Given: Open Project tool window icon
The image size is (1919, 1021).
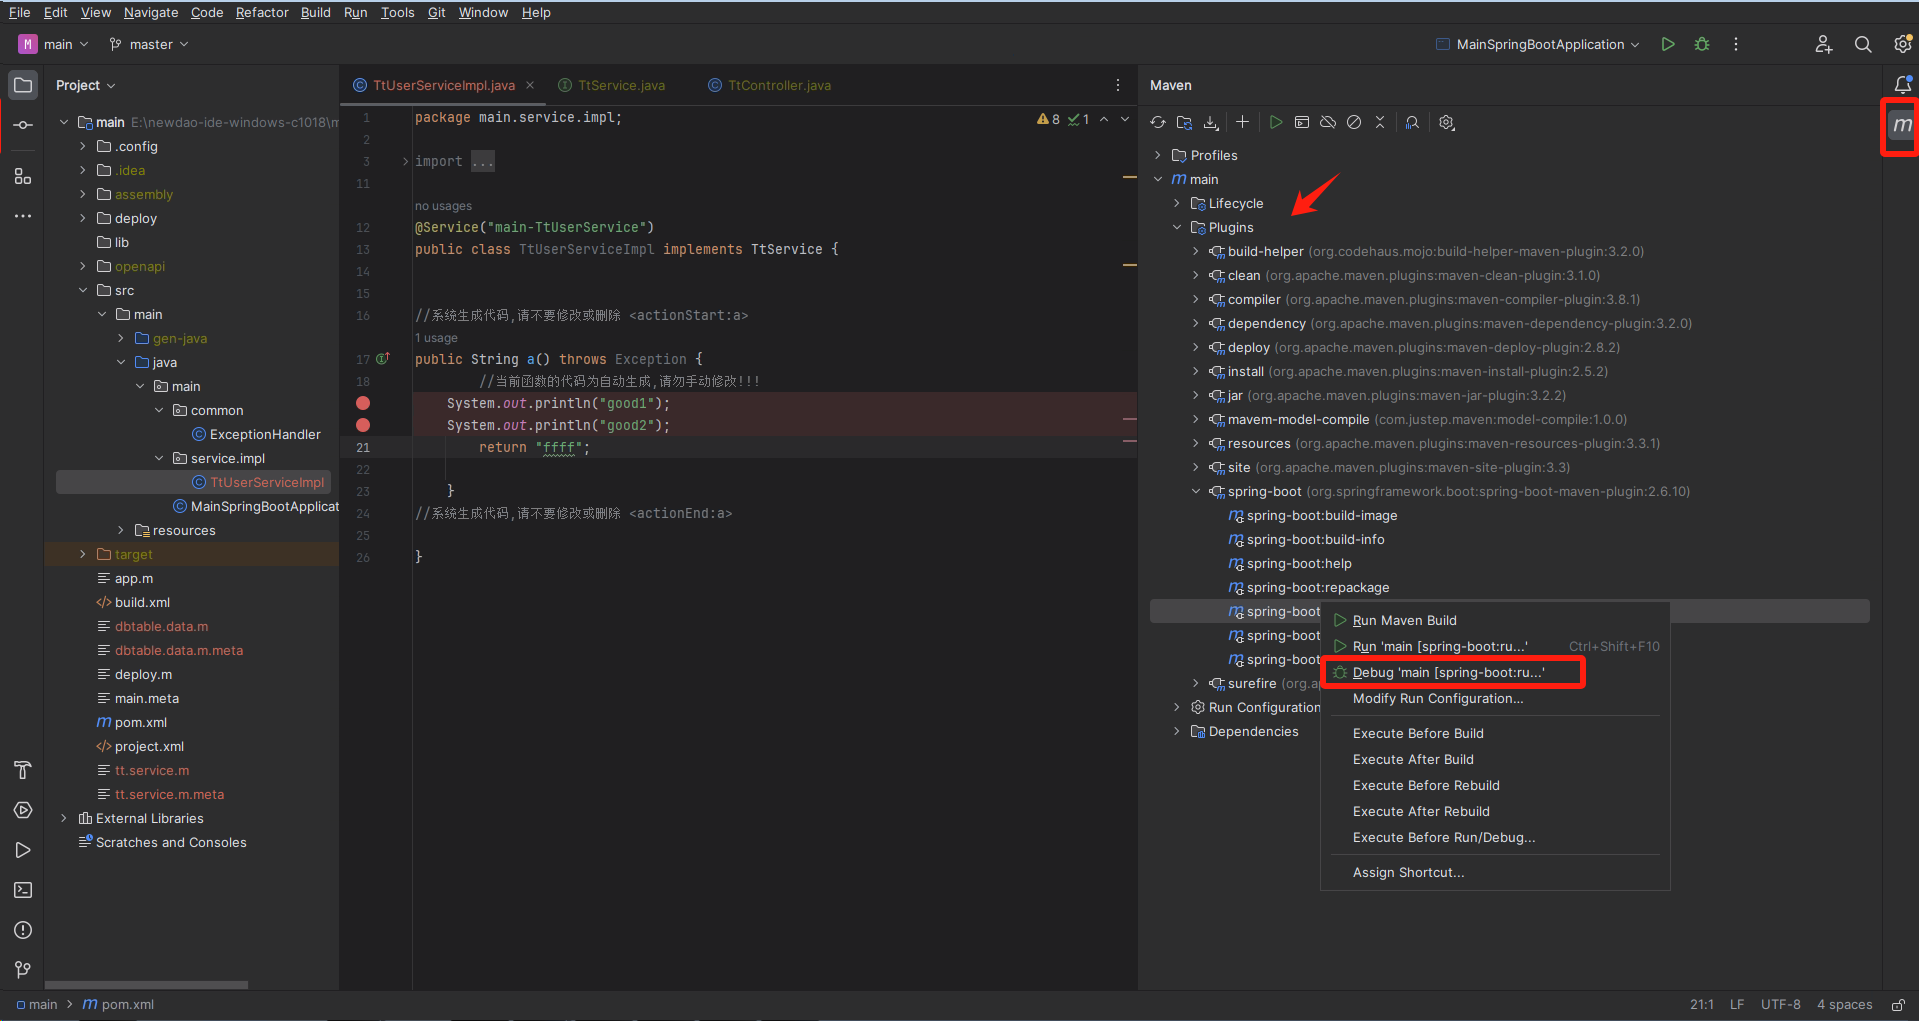Looking at the screenshot, I should (x=23, y=85).
